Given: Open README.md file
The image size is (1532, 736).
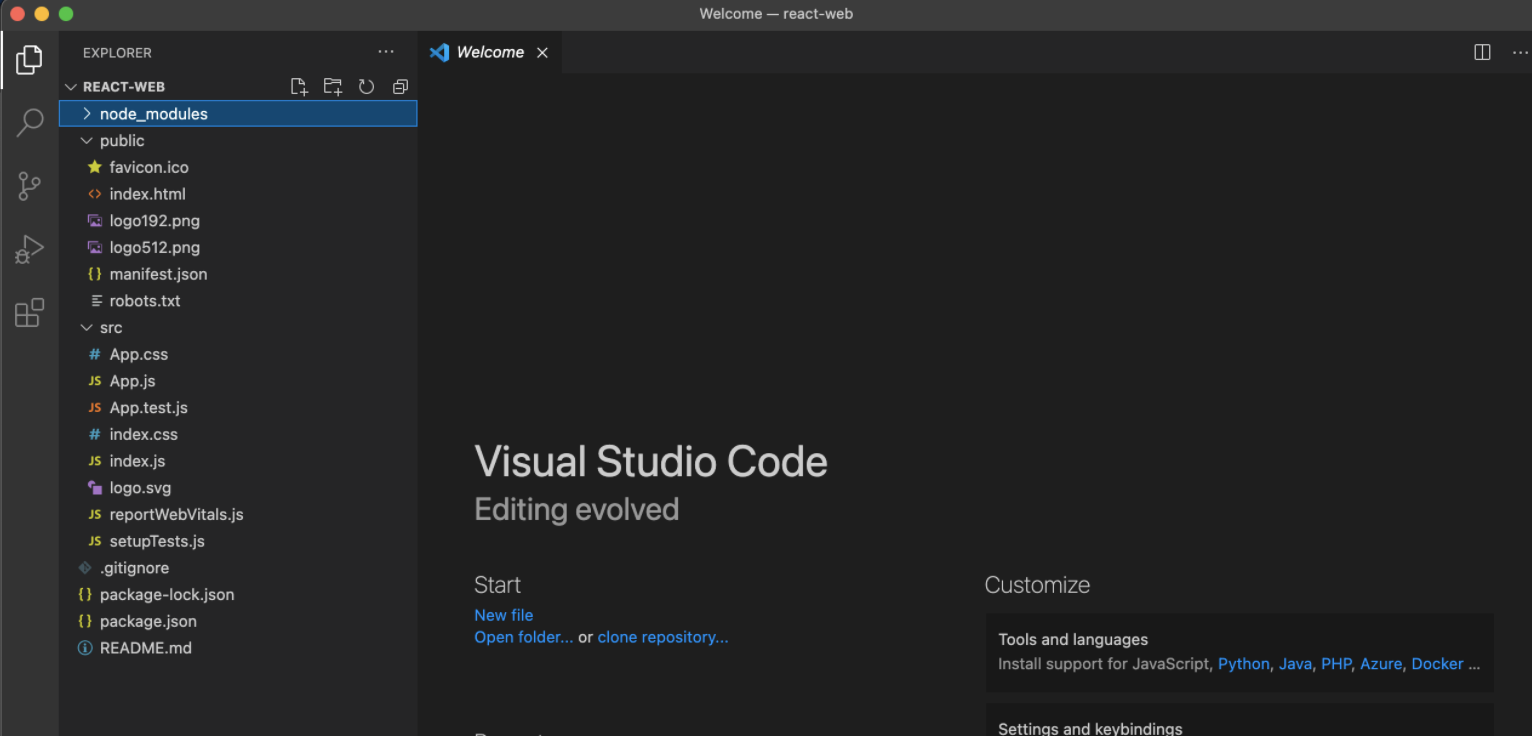Looking at the screenshot, I should (x=238, y=648).
